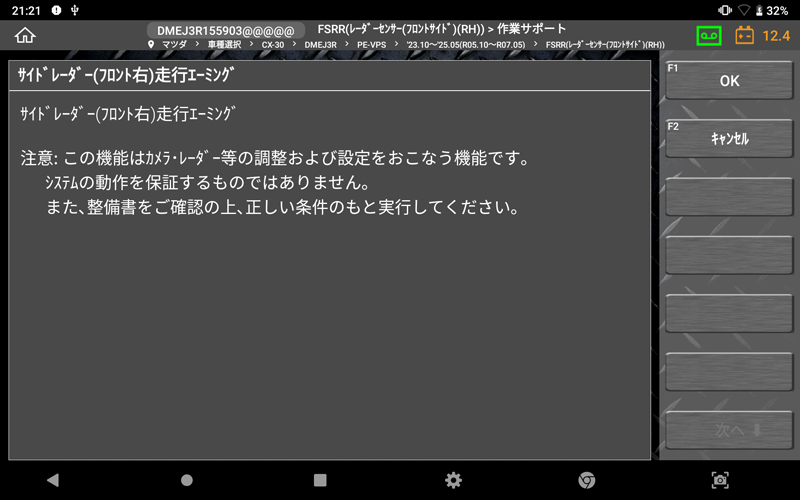Open recent apps with square button

pyautogui.click(x=320, y=480)
